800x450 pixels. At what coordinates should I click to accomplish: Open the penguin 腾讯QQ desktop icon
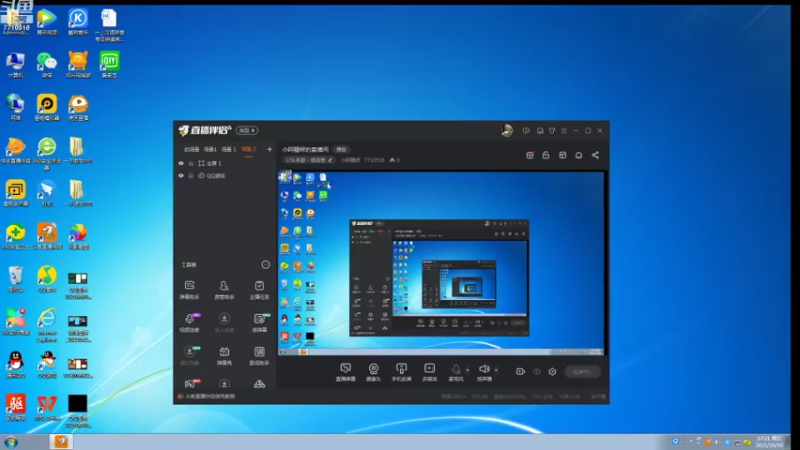click(16, 365)
